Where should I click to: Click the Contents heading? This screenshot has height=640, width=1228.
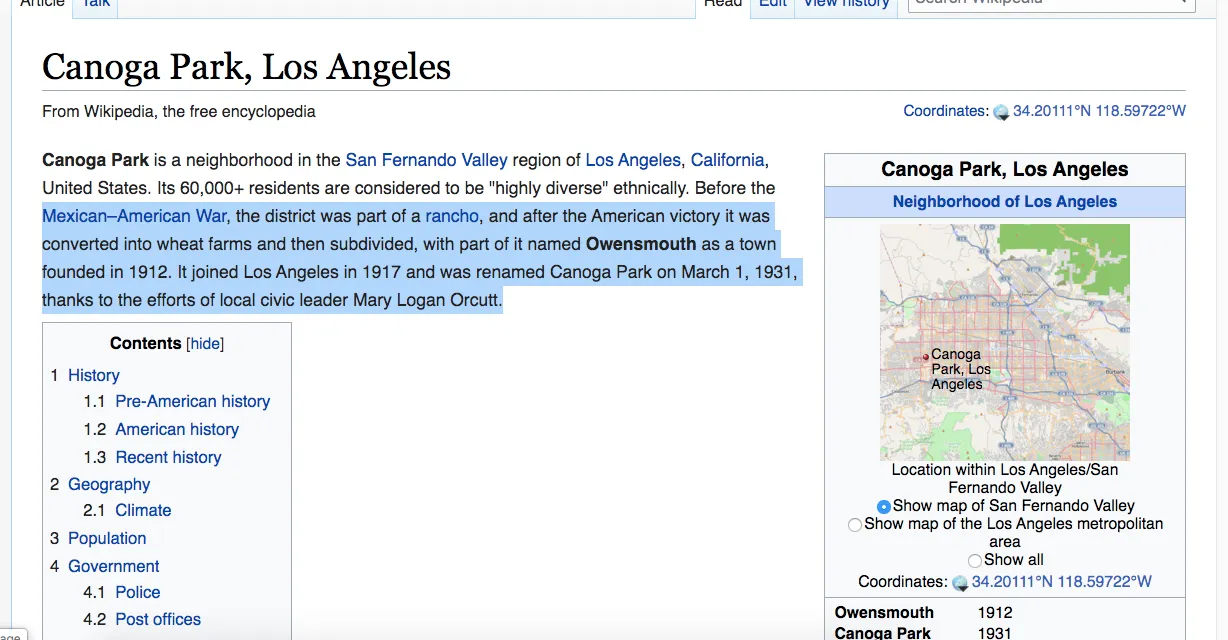(x=146, y=343)
